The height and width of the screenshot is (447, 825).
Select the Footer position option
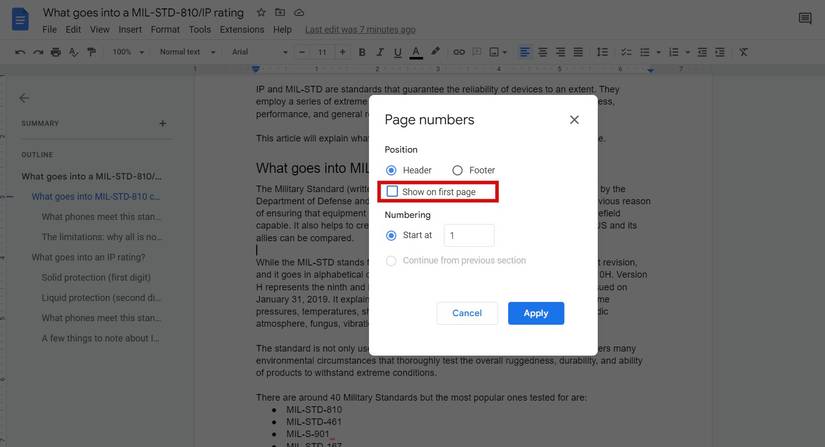tap(457, 171)
